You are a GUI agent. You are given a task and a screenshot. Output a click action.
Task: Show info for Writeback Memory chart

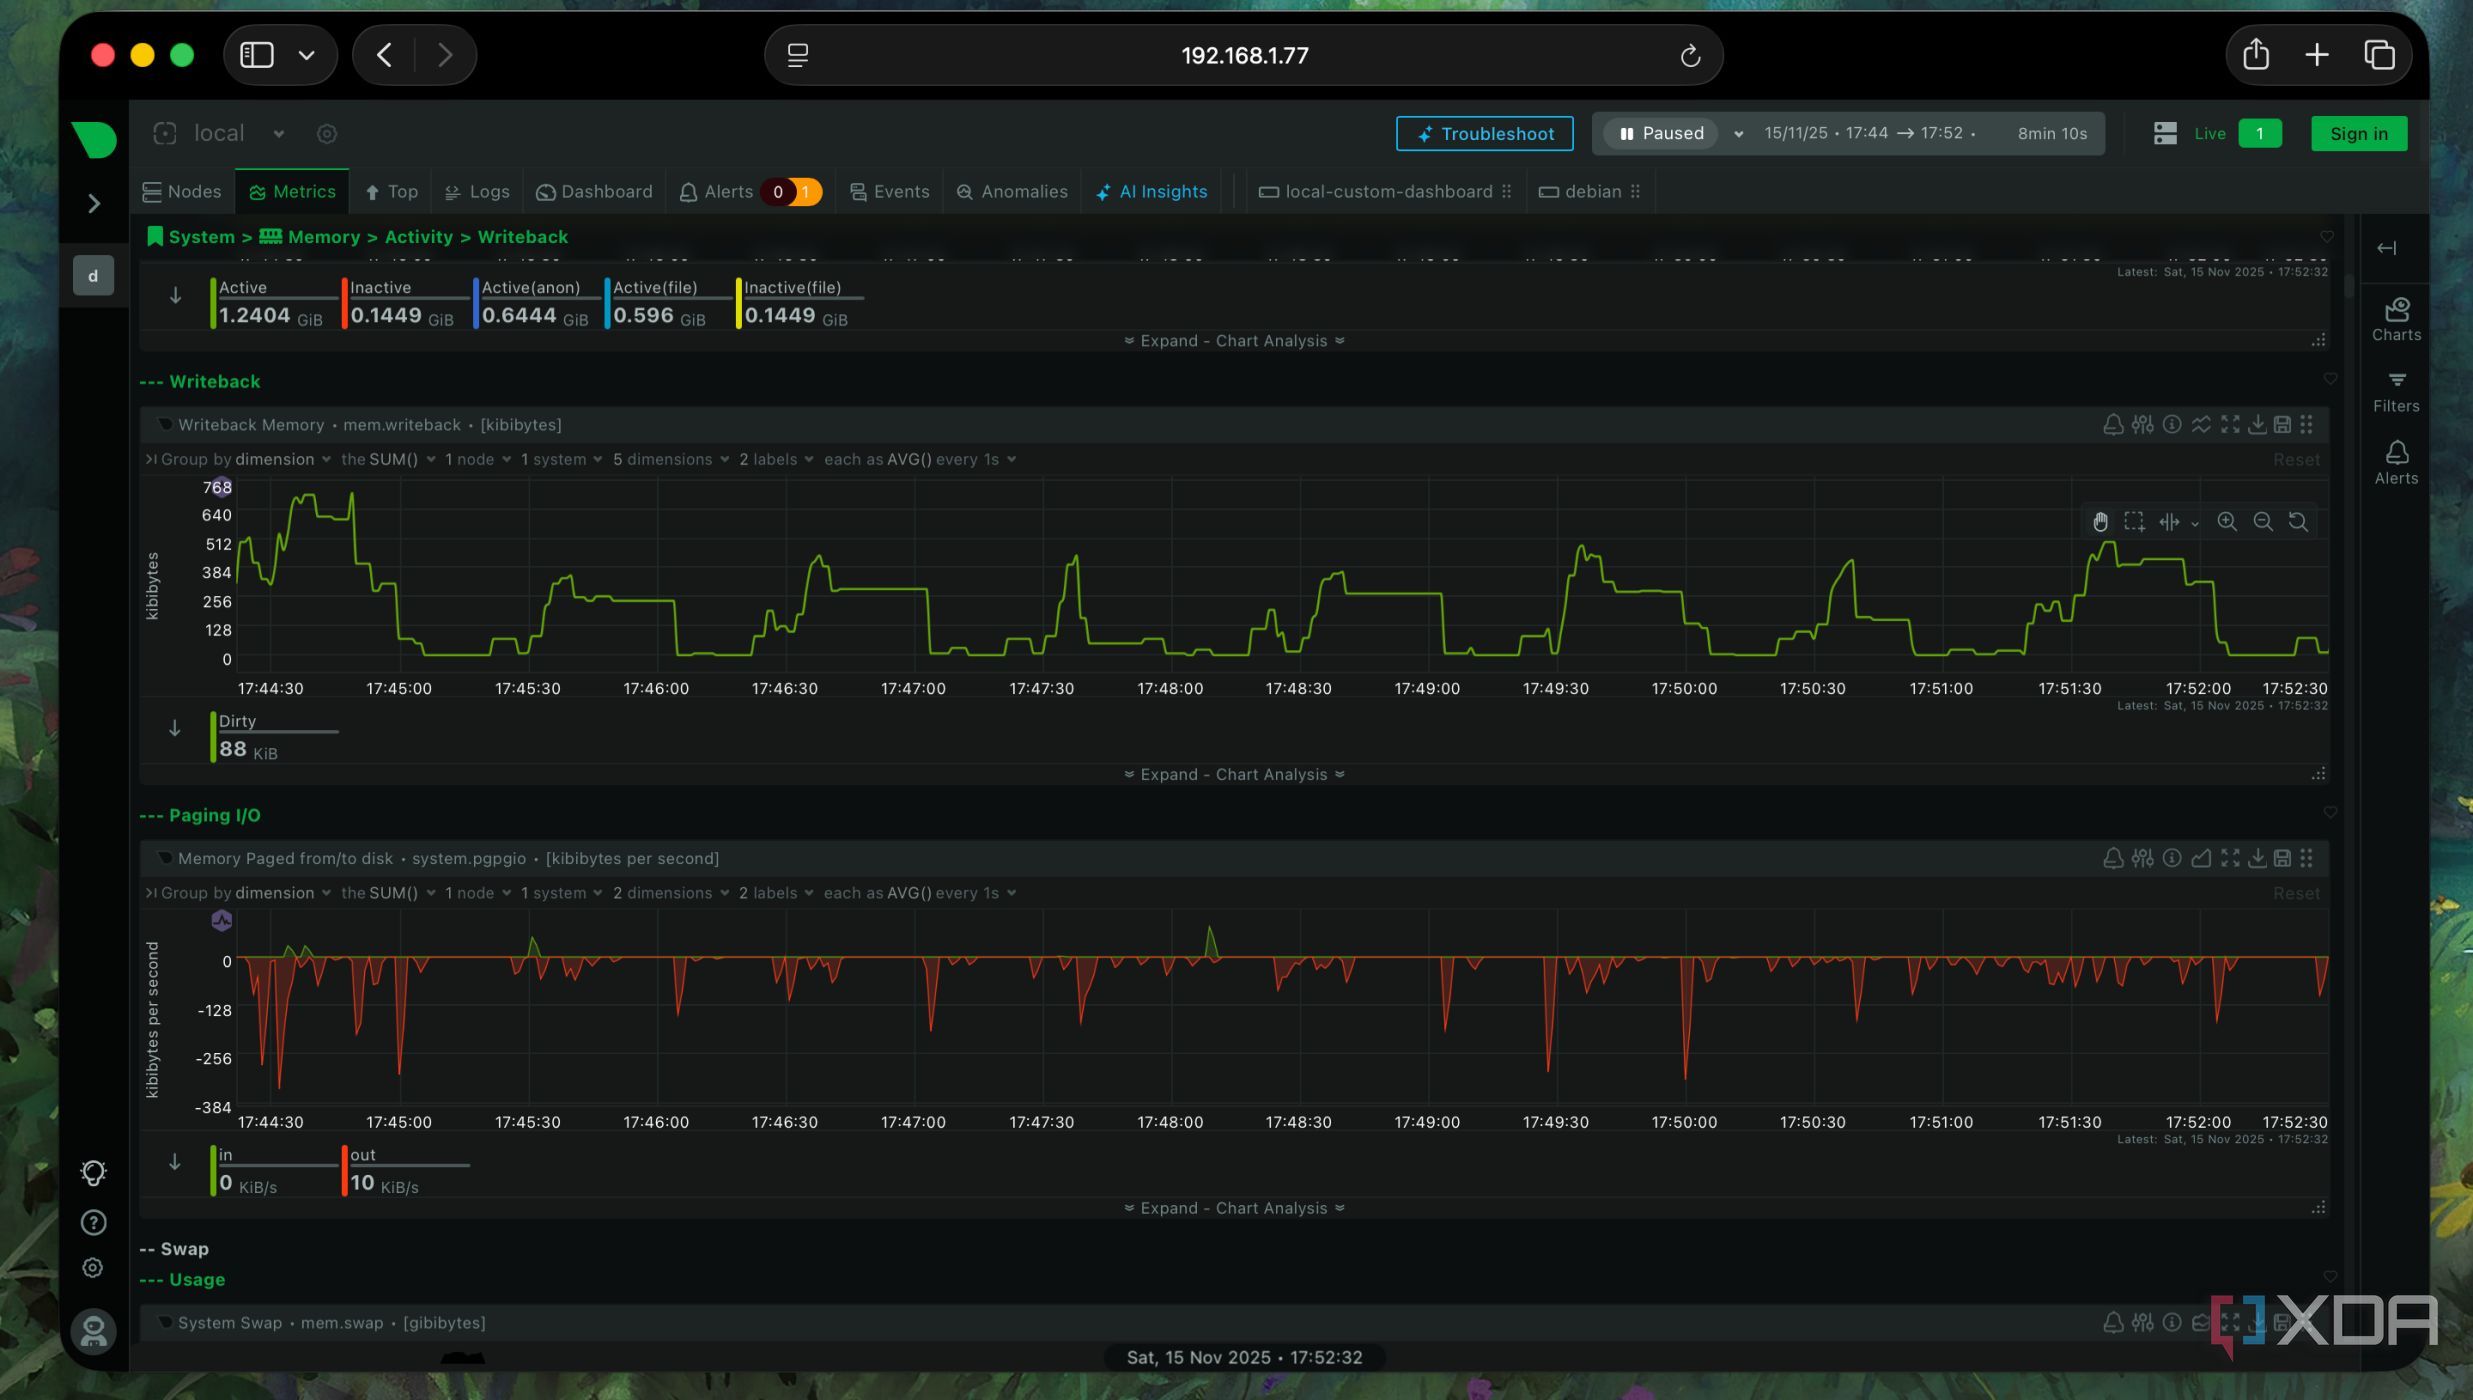pos(2172,425)
